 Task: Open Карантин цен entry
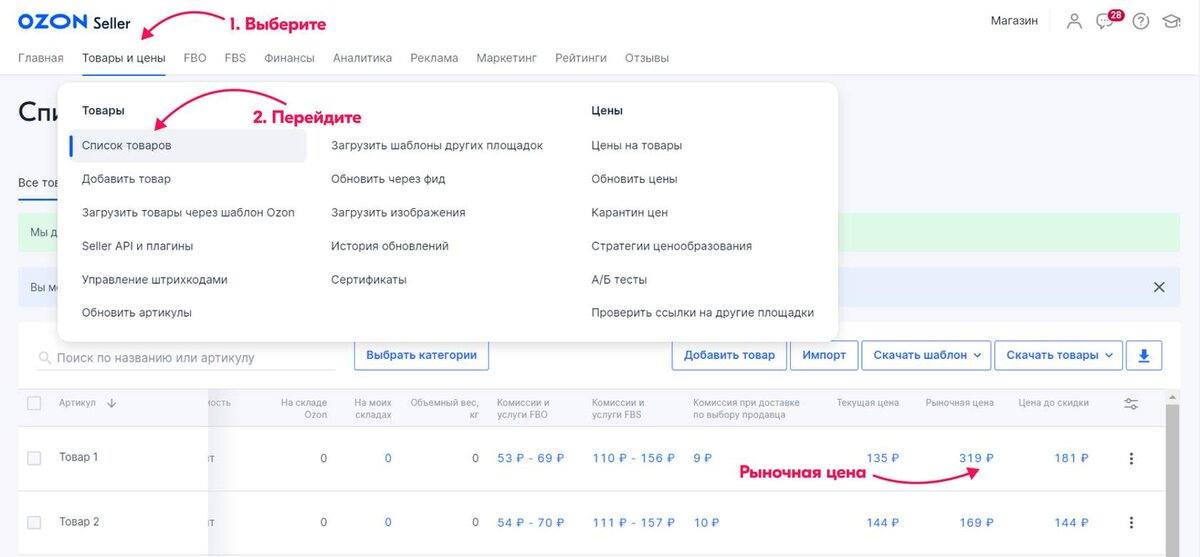629,213
